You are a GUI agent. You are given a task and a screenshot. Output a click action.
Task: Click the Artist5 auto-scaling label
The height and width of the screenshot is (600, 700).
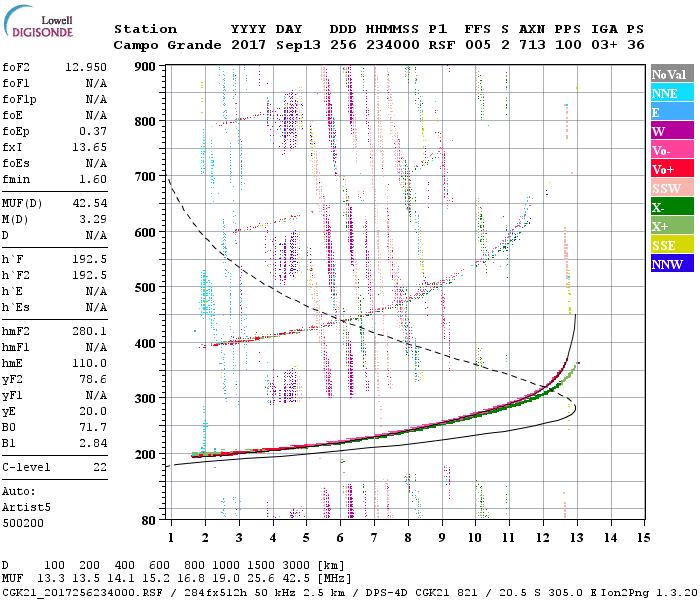tap(26, 508)
